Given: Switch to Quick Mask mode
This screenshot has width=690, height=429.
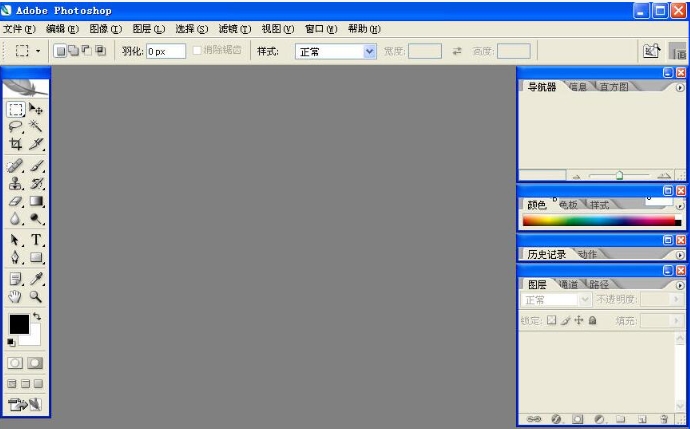Looking at the screenshot, I should pos(36,363).
